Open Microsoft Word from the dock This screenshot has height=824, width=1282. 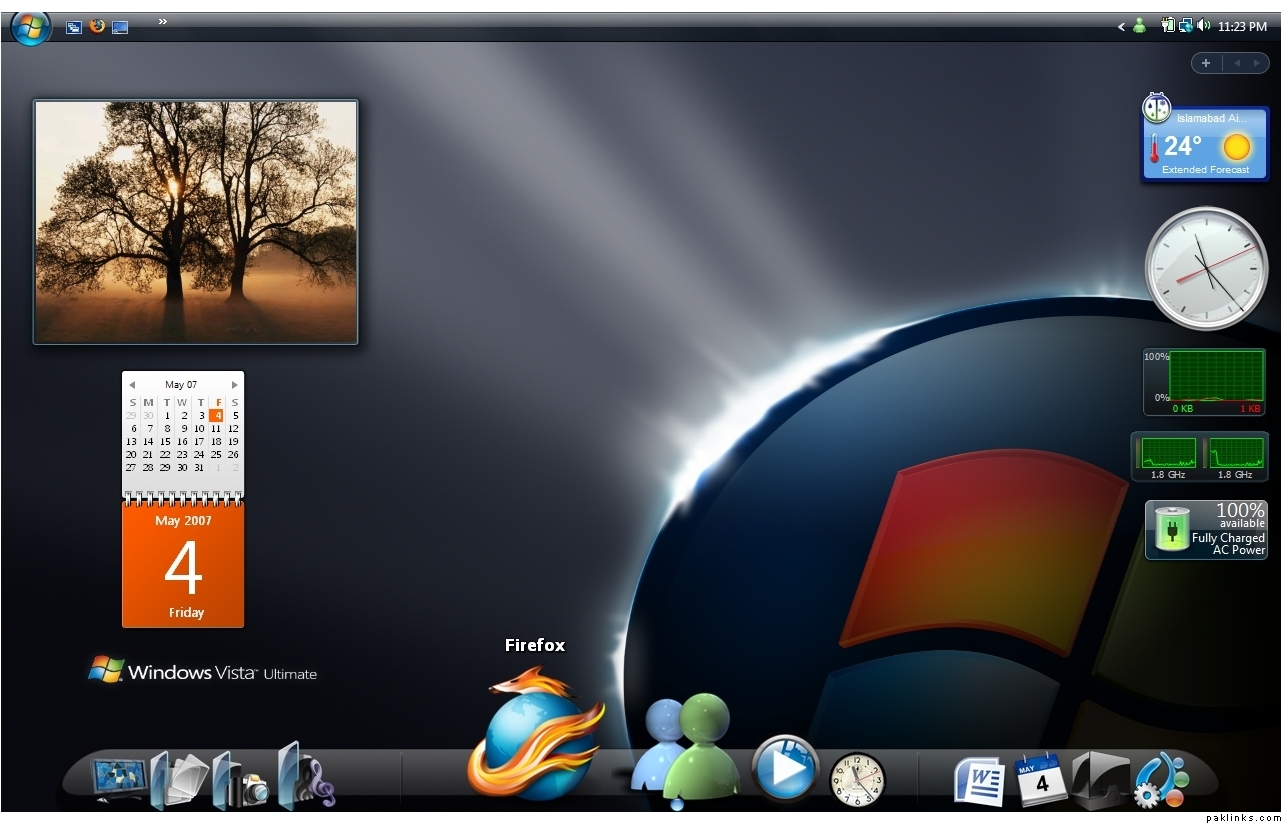[x=979, y=781]
